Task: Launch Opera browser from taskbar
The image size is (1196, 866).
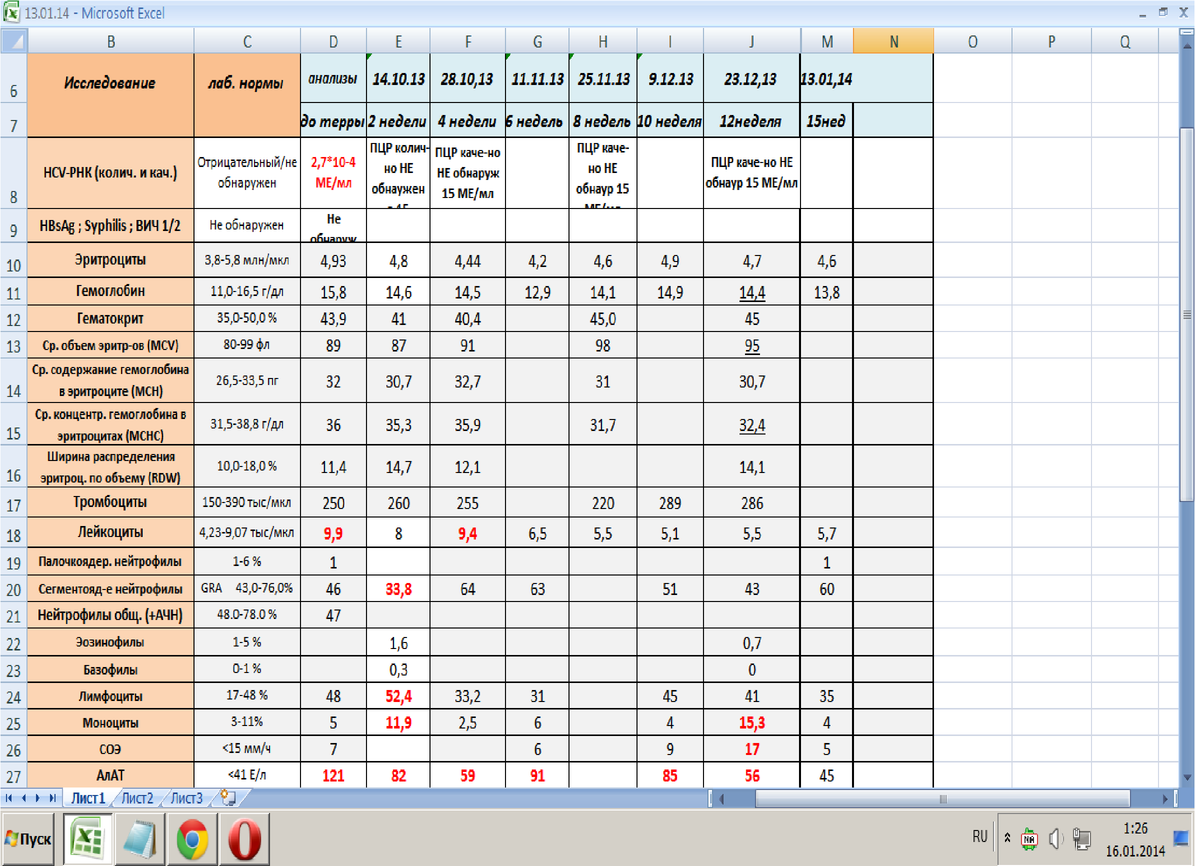Action: [244, 838]
